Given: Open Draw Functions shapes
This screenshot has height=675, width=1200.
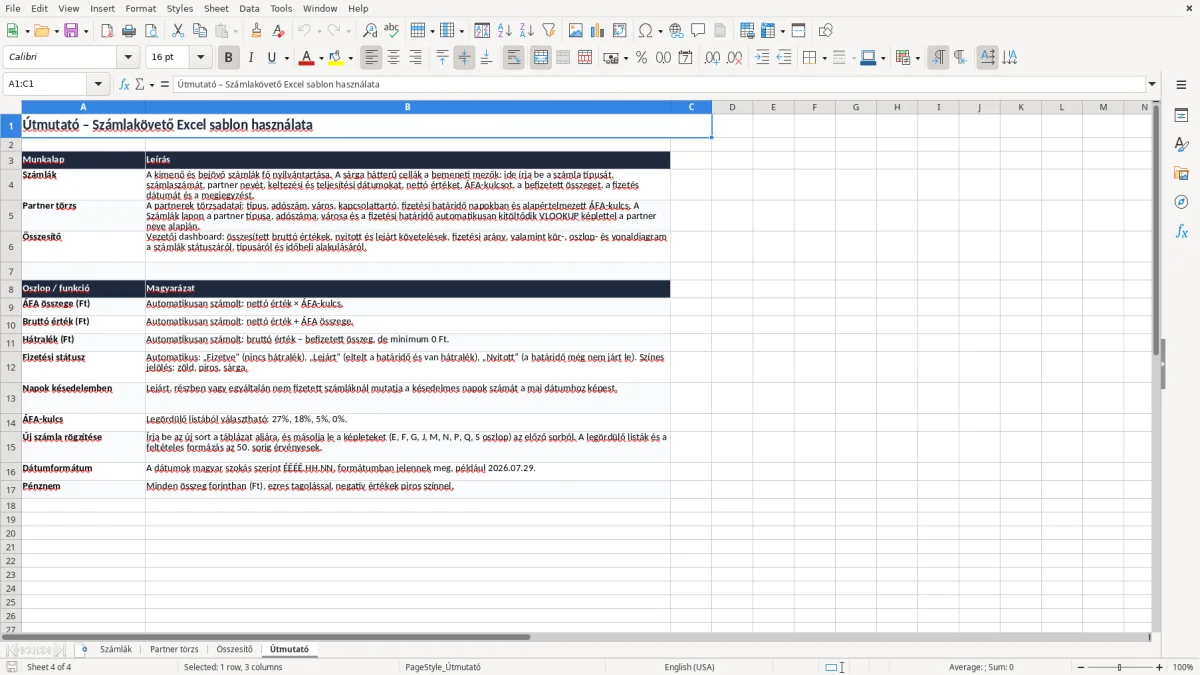Looking at the screenshot, I should tap(825, 31).
